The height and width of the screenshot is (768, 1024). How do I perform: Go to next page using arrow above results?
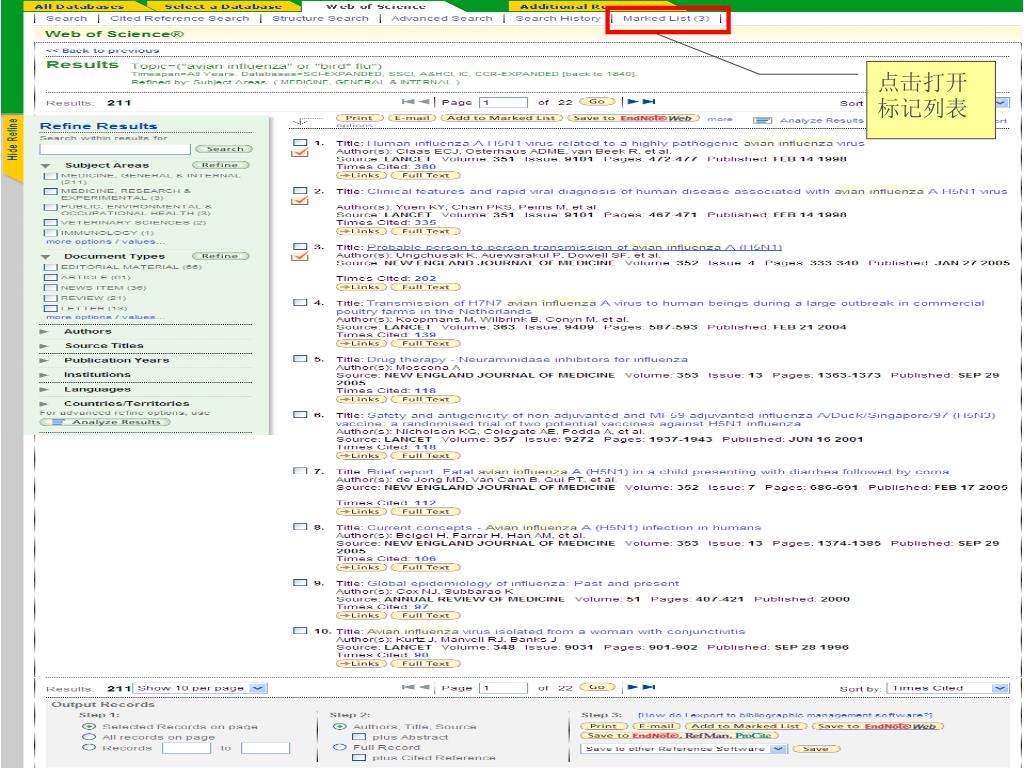click(632, 102)
